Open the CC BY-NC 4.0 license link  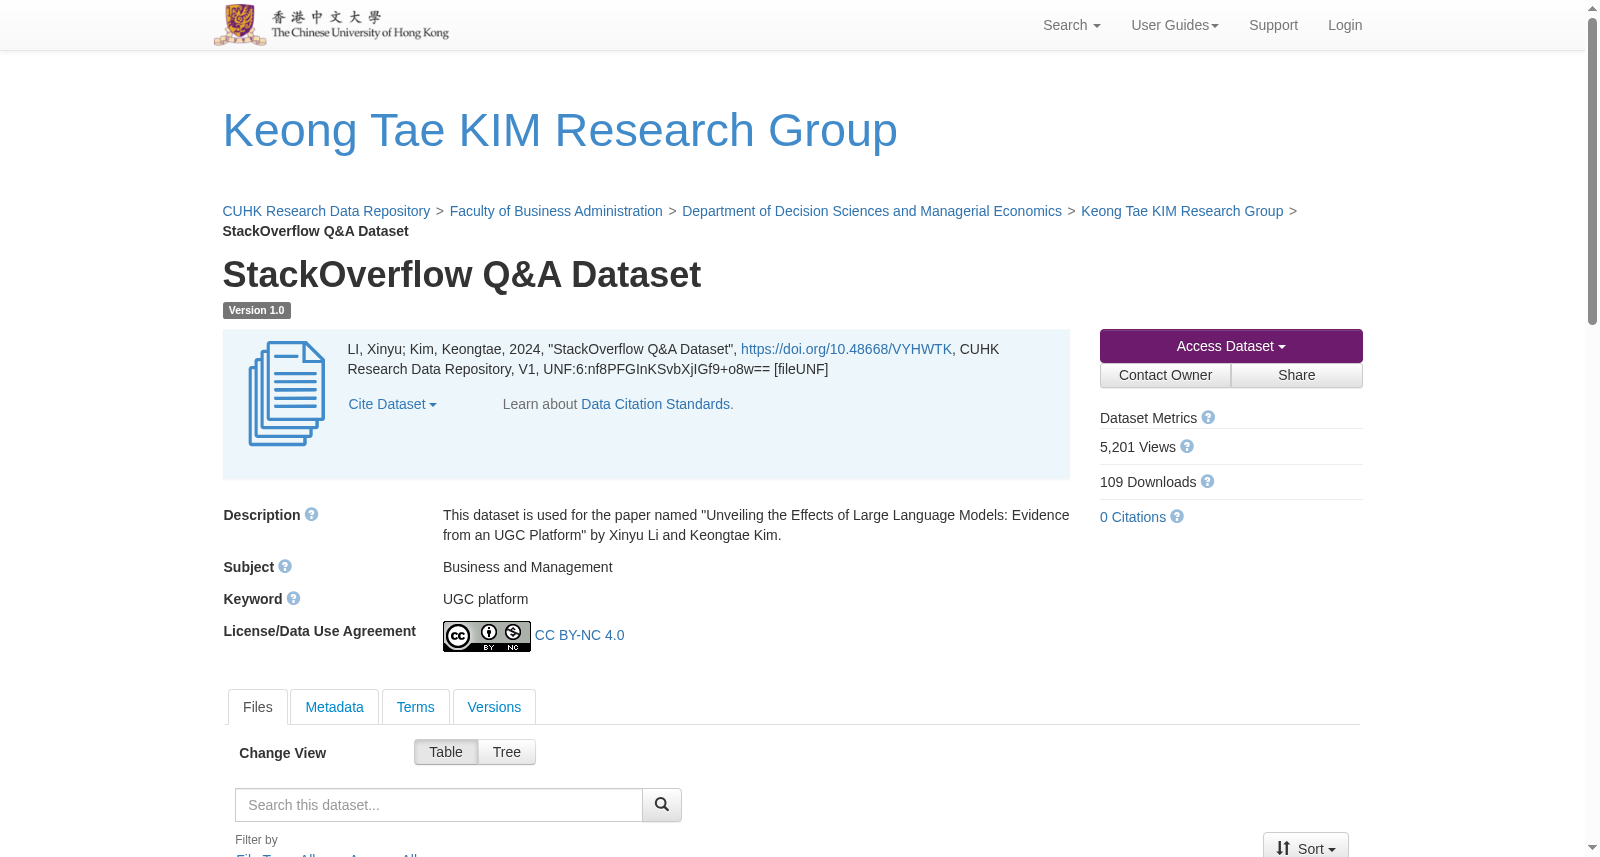coord(579,635)
